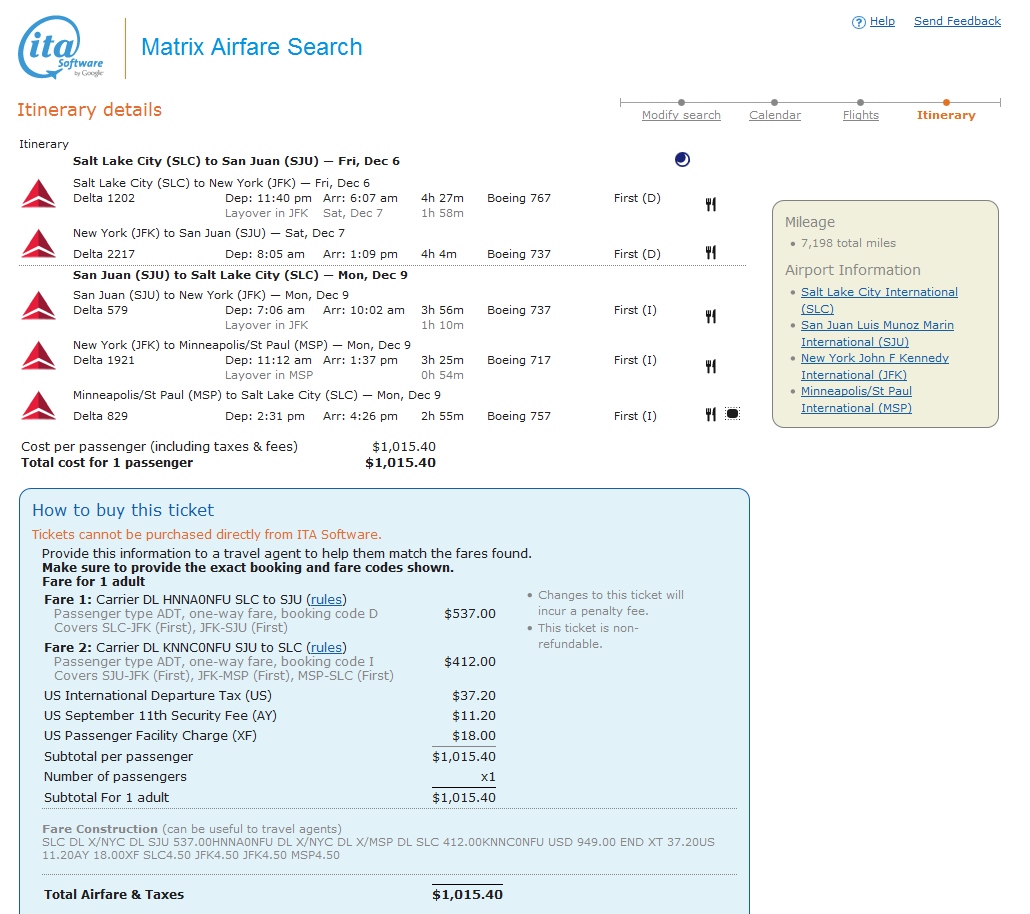Switch to the Flights step

[x=860, y=115]
